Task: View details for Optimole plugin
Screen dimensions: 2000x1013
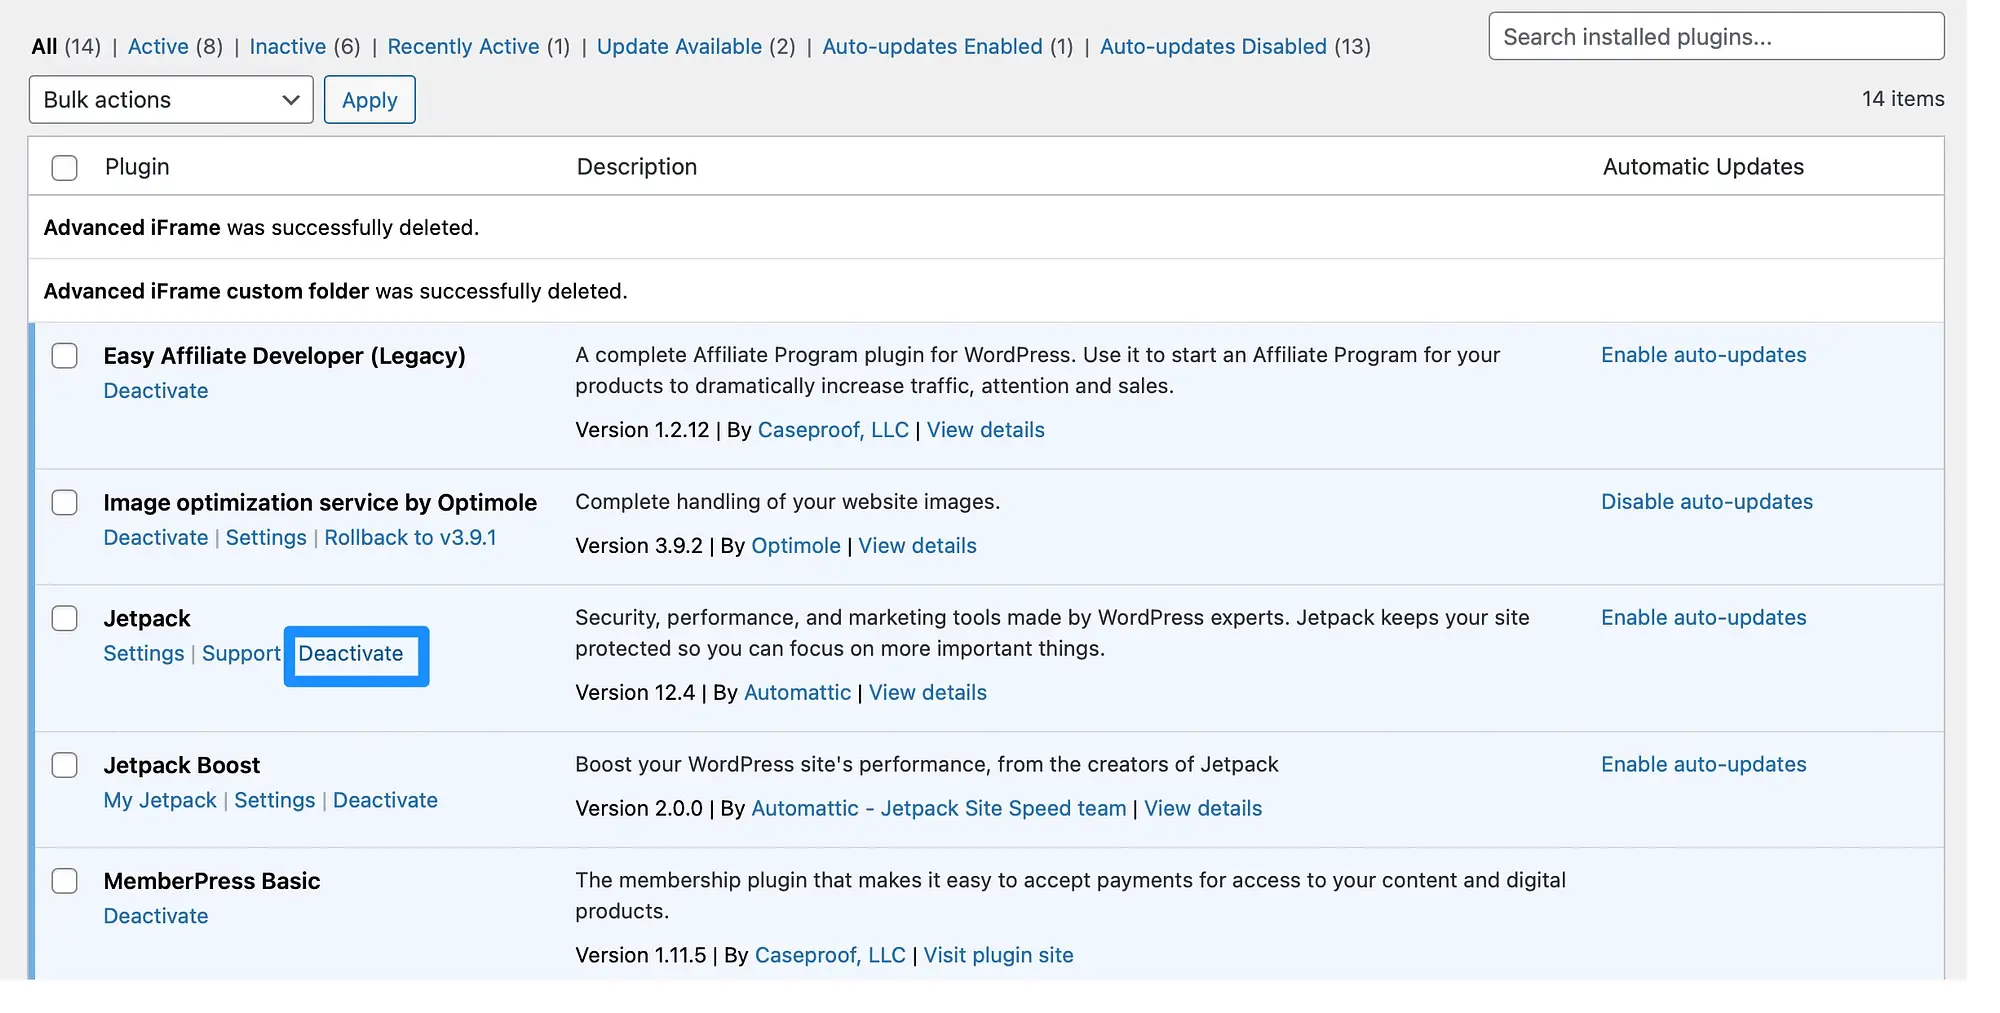Action: pos(917,546)
